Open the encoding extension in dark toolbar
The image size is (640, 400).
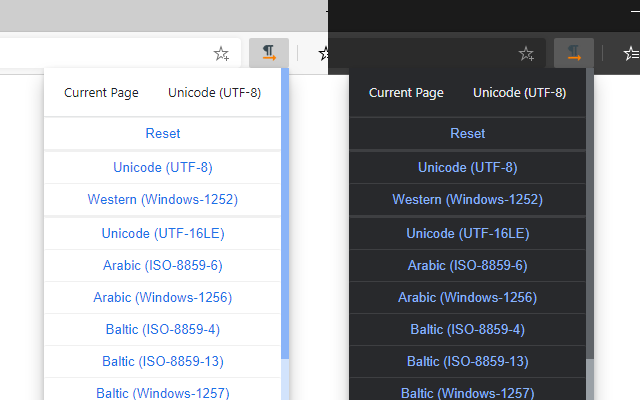coord(574,53)
